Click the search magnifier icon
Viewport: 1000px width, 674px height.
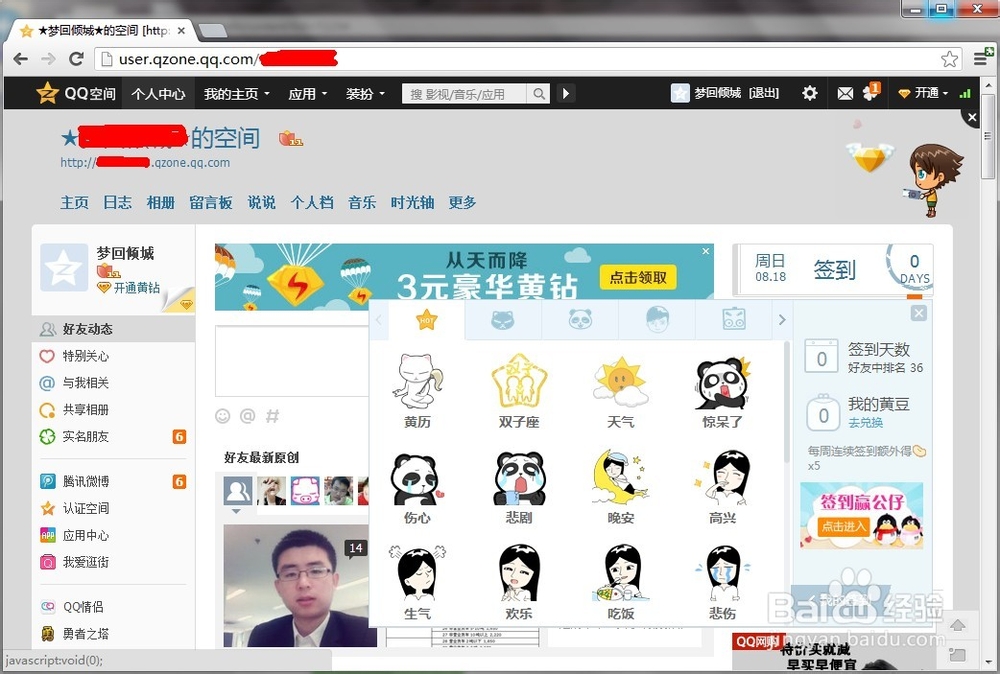tap(539, 94)
